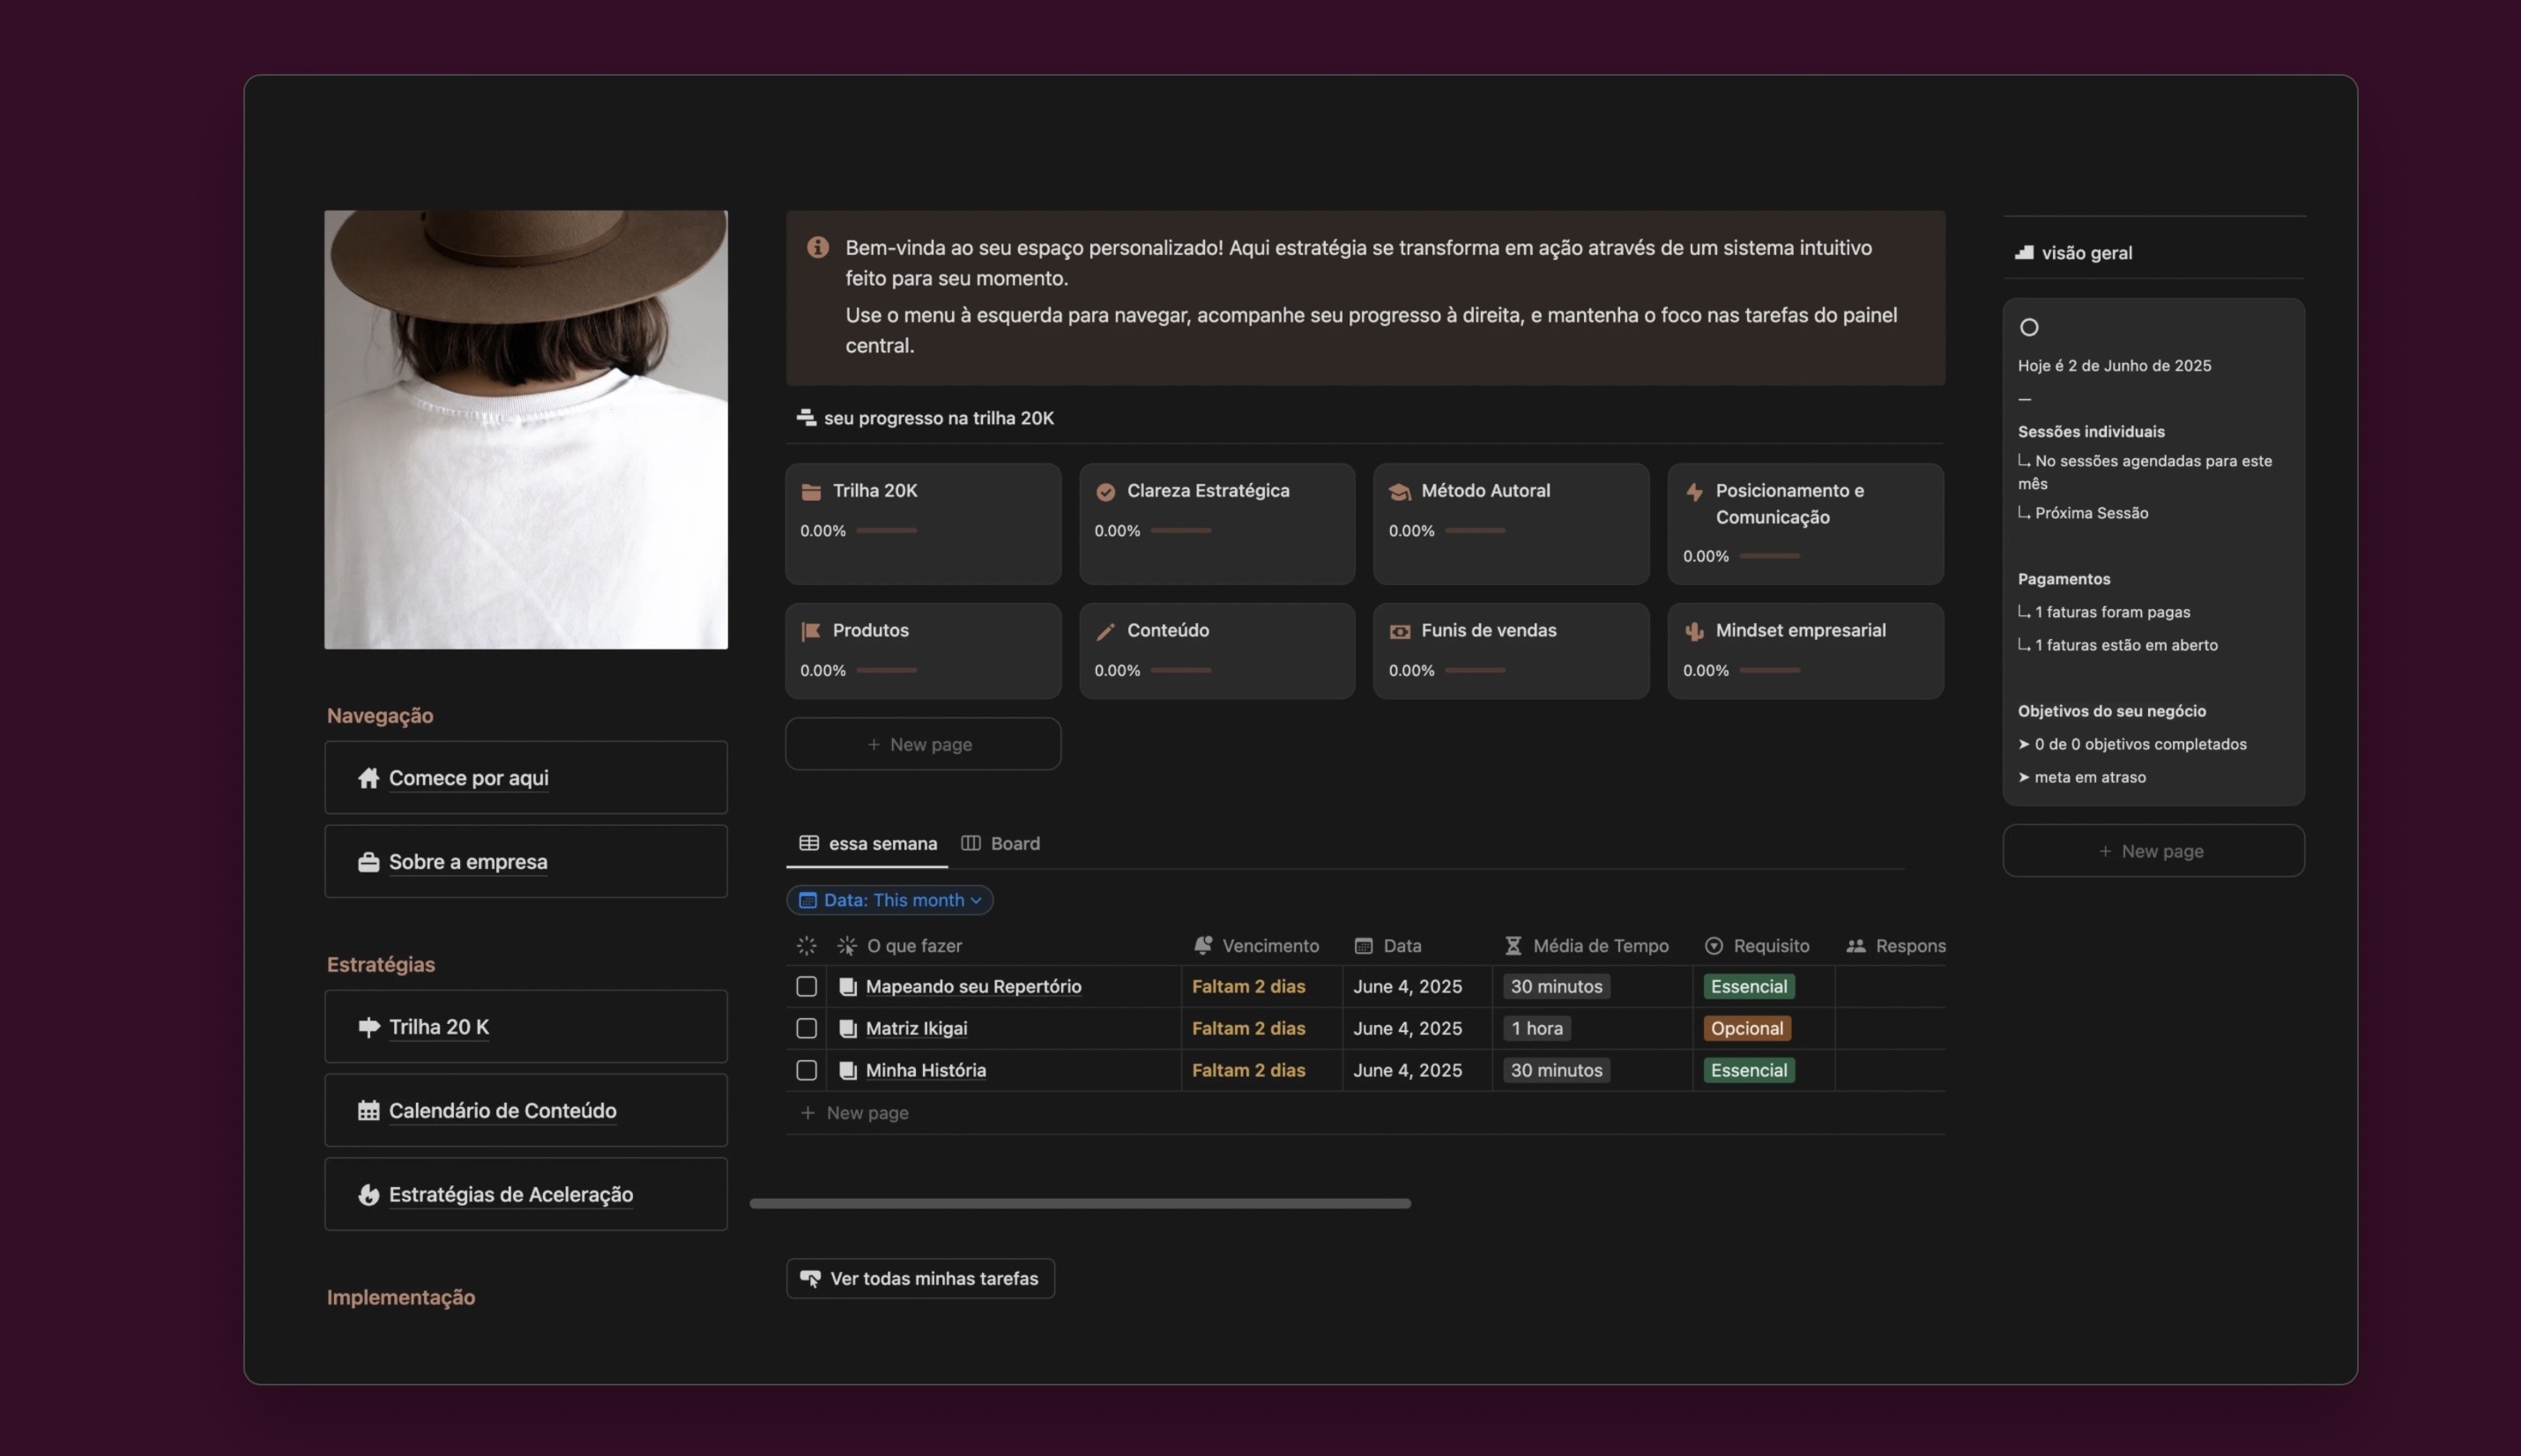Select the pencil icon on the Conteúdo card
The height and width of the screenshot is (1456, 2521).
(1105, 630)
